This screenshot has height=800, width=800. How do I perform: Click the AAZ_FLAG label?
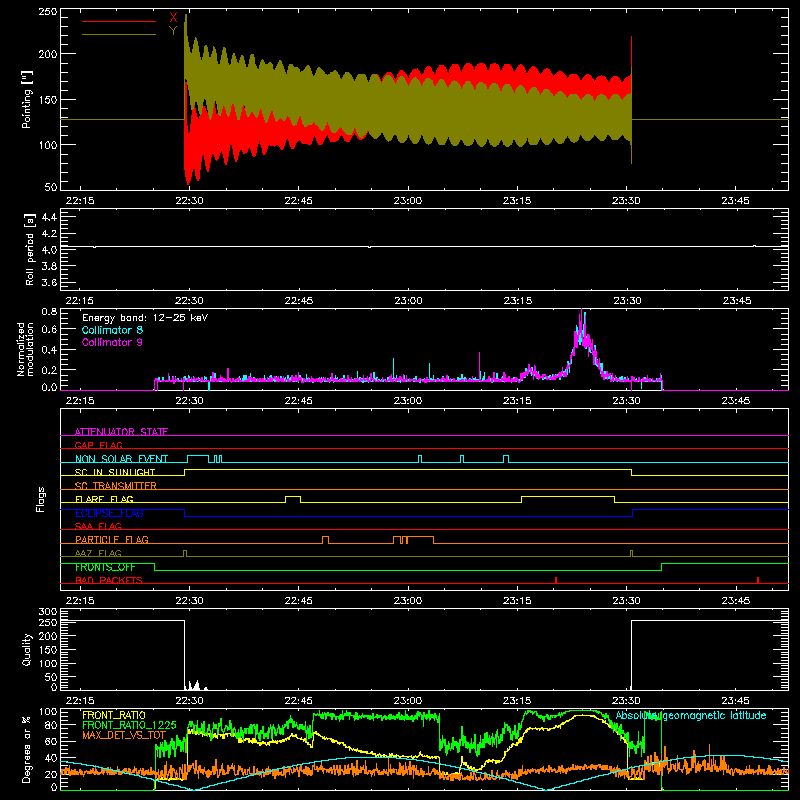(x=98, y=553)
